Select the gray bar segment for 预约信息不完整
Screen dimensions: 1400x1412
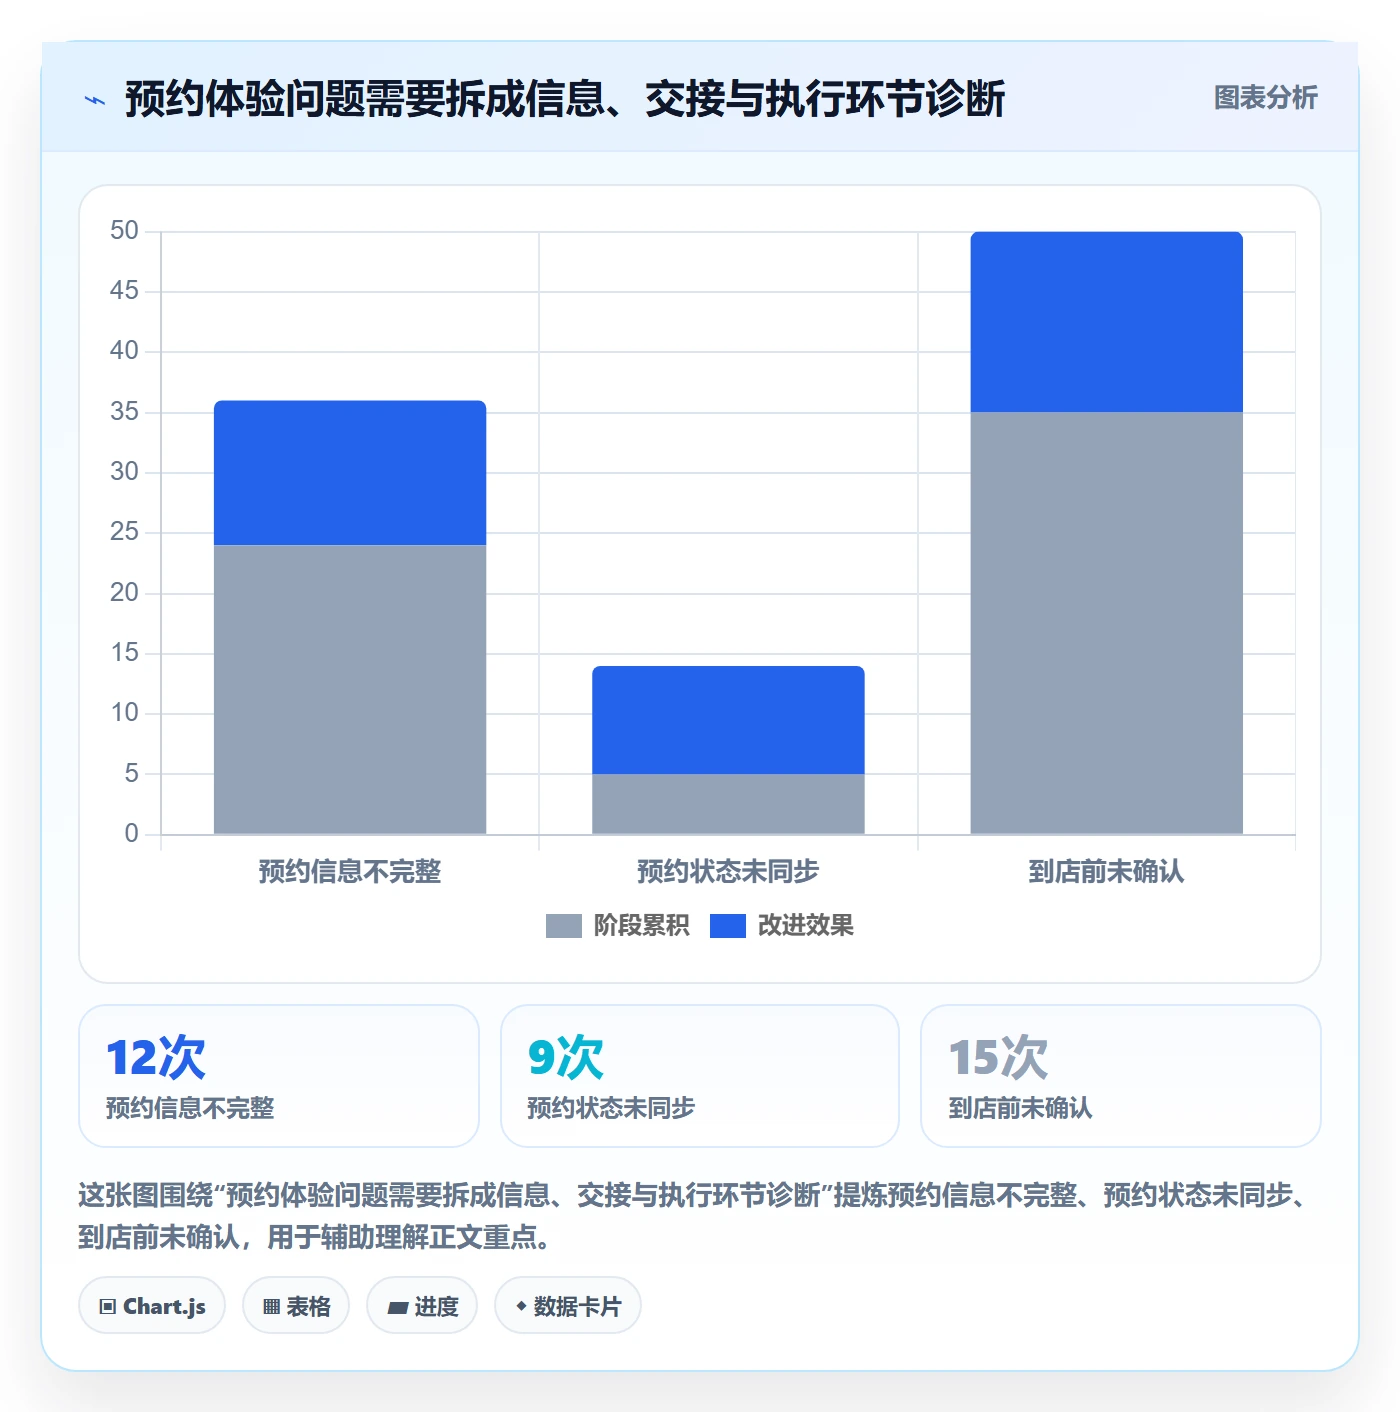pyautogui.click(x=350, y=689)
